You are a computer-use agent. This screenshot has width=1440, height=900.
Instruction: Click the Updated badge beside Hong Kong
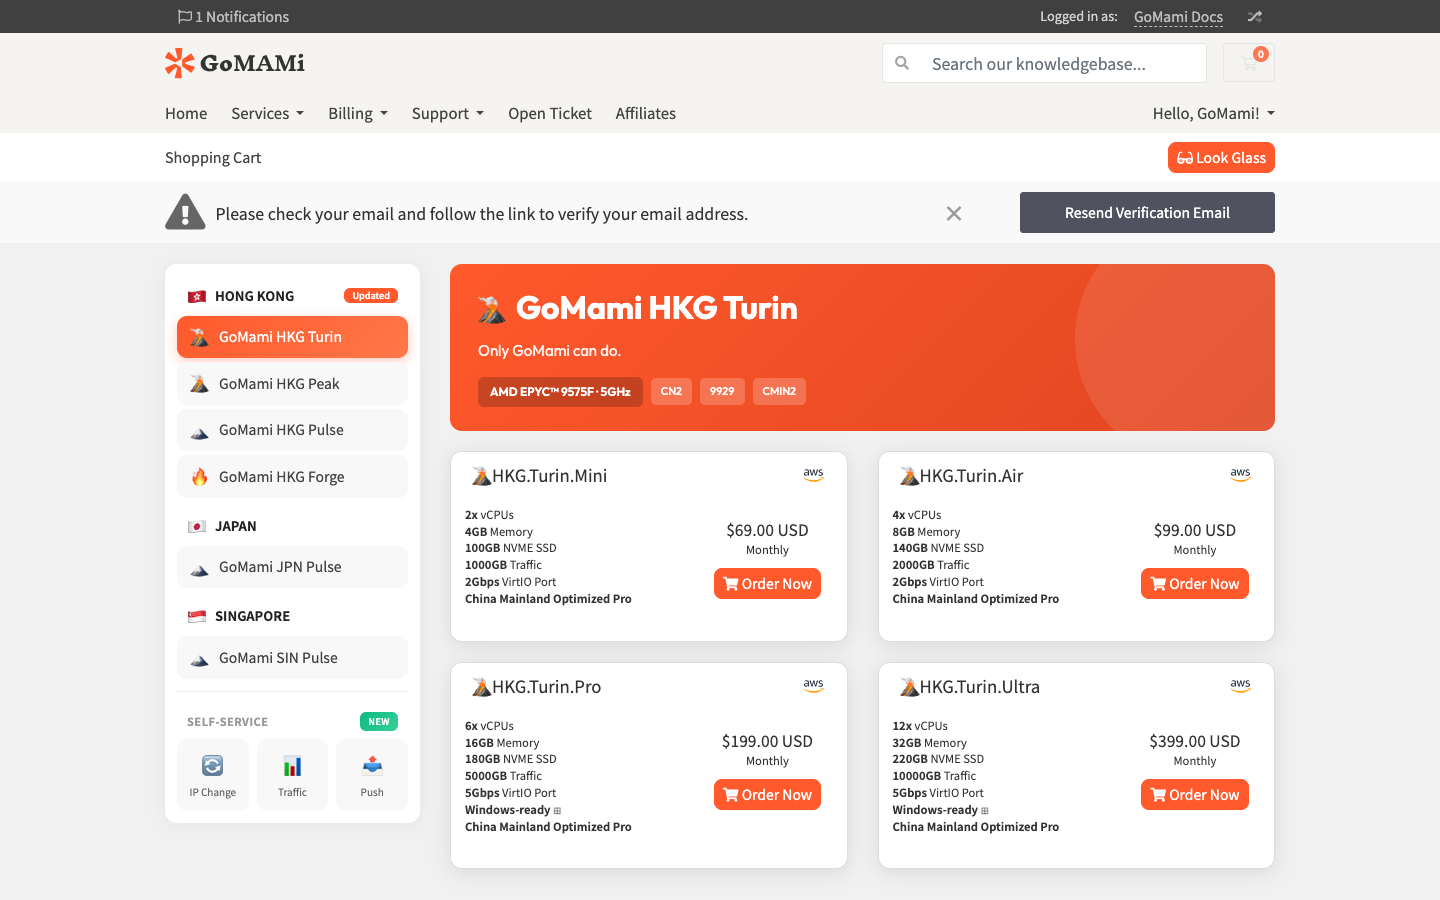(x=371, y=296)
